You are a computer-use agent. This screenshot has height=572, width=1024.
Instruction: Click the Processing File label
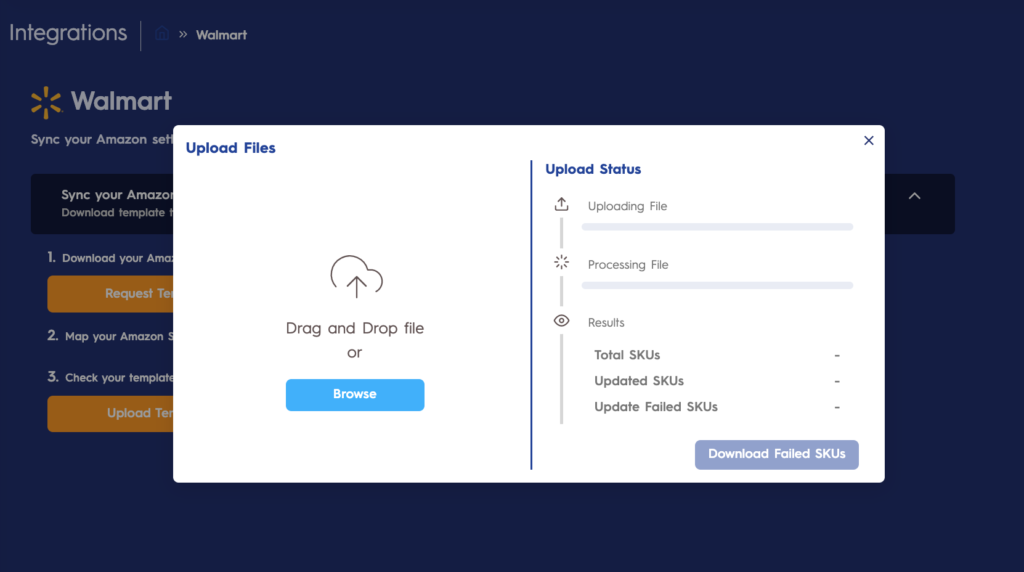click(x=628, y=265)
